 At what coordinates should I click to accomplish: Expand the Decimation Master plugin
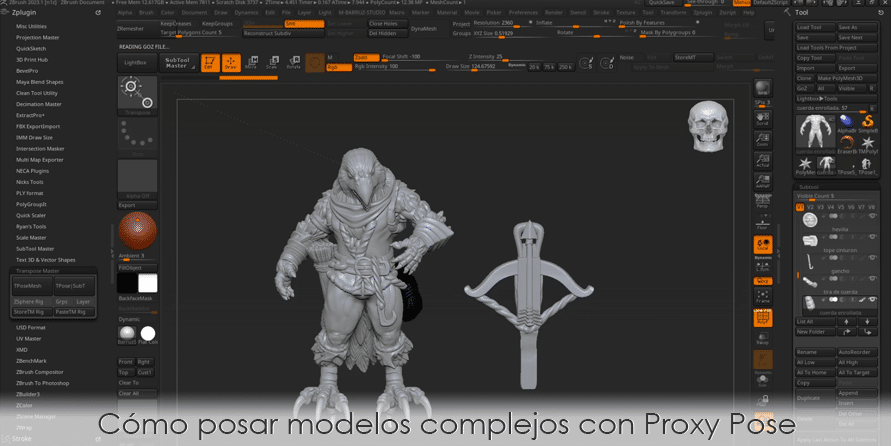(x=39, y=104)
